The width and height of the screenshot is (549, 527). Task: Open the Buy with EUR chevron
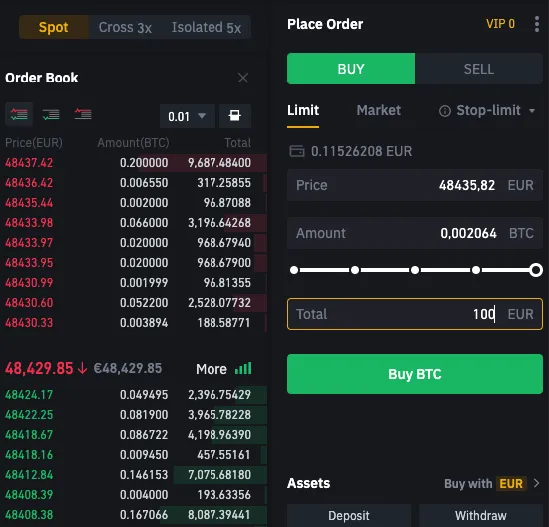click(536, 483)
